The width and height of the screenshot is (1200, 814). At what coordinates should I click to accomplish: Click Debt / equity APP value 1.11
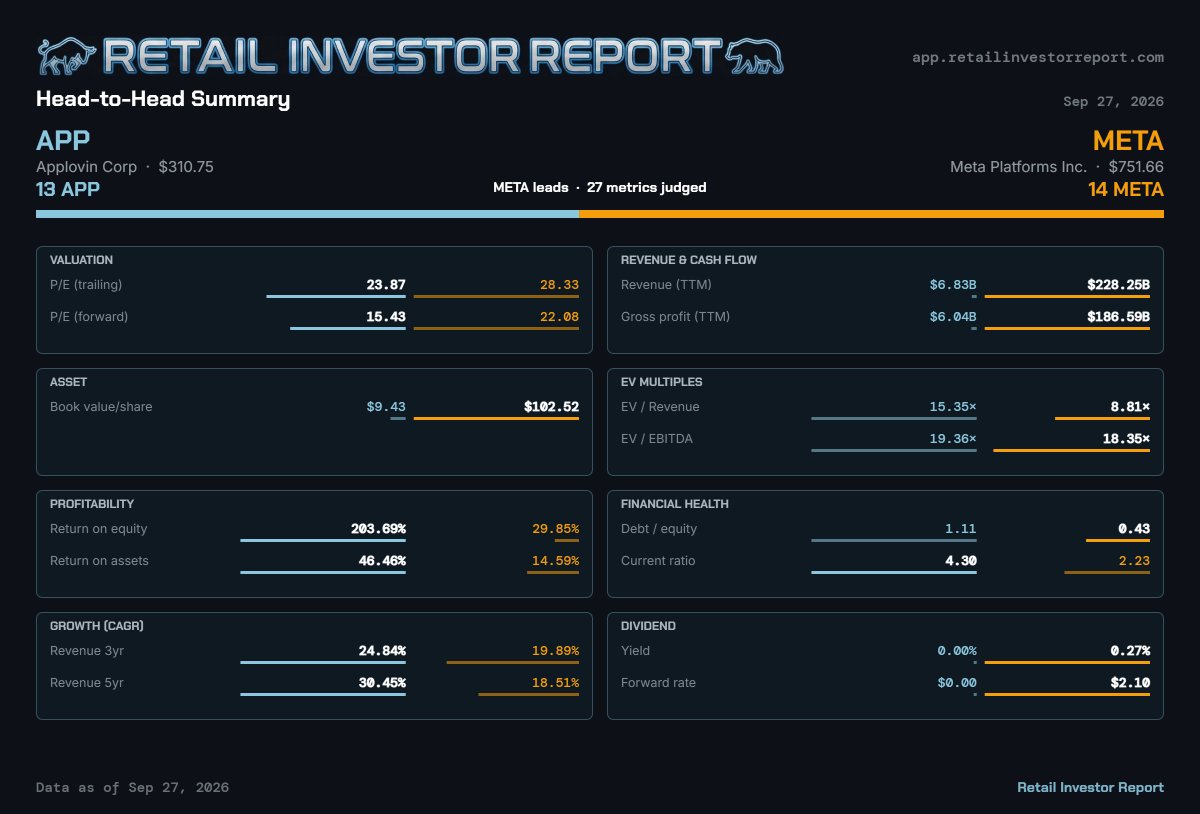click(x=961, y=529)
